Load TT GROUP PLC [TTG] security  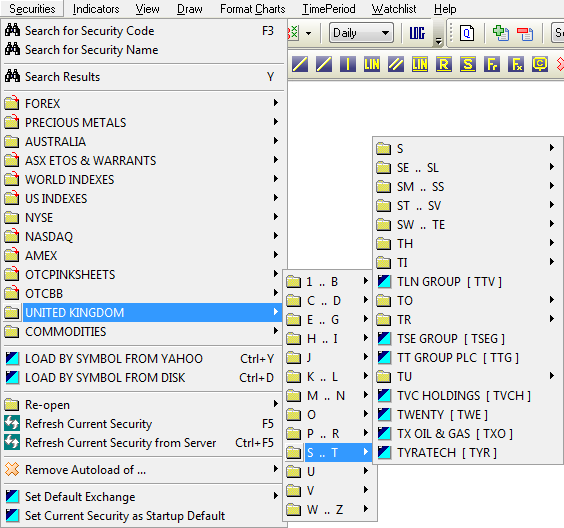pyautogui.click(x=468, y=358)
